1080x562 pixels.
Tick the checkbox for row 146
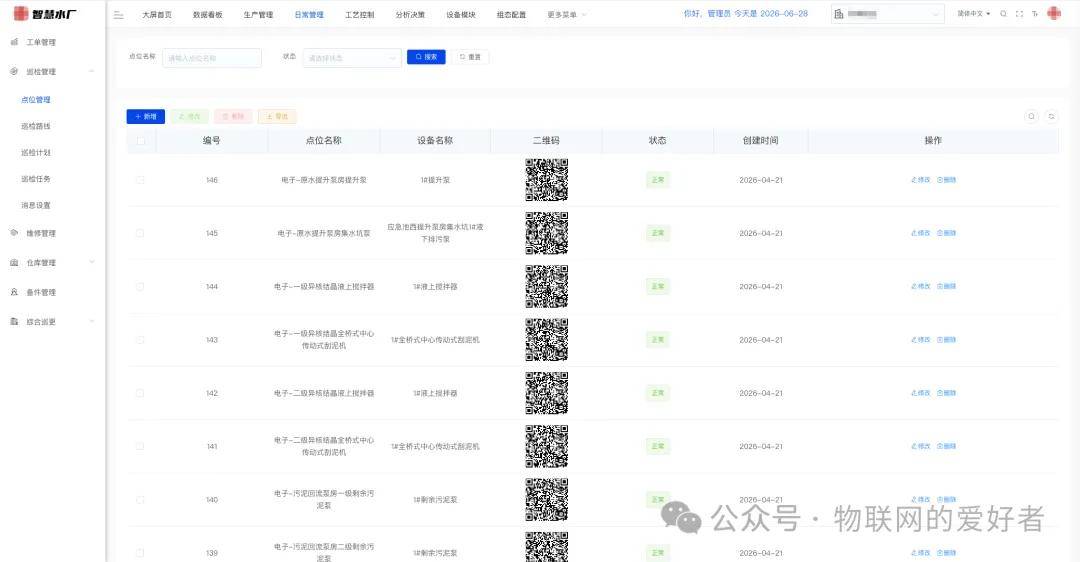(x=140, y=180)
